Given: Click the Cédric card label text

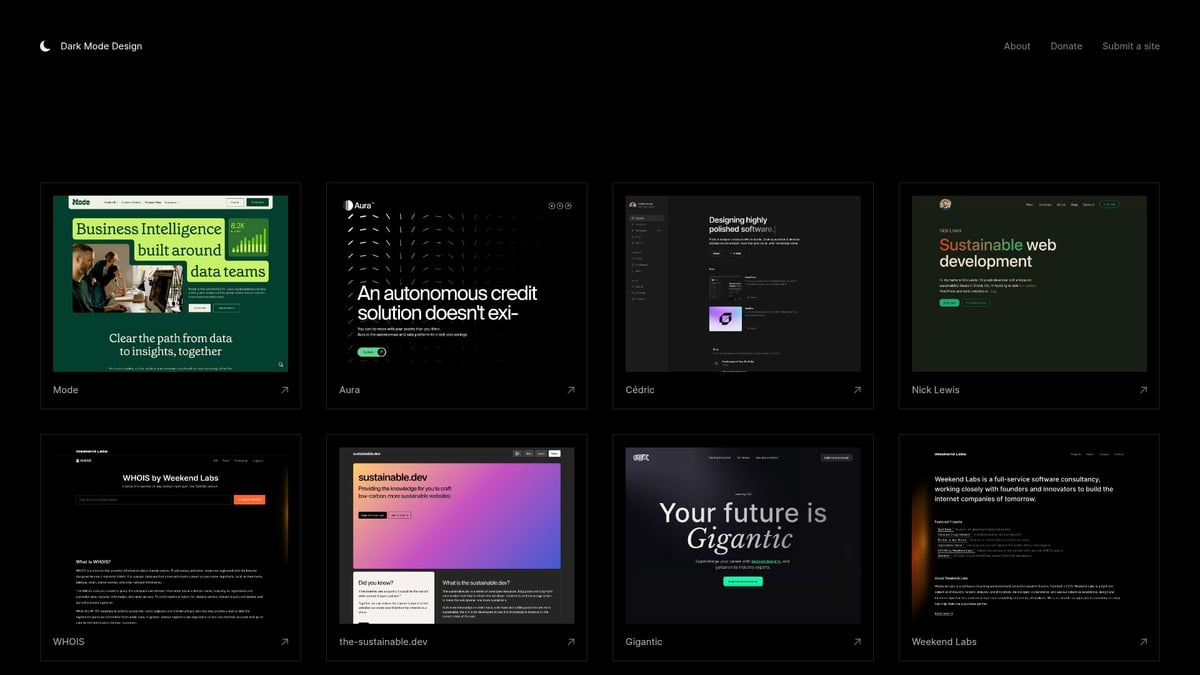Looking at the screenshot, I should [639, 390].
